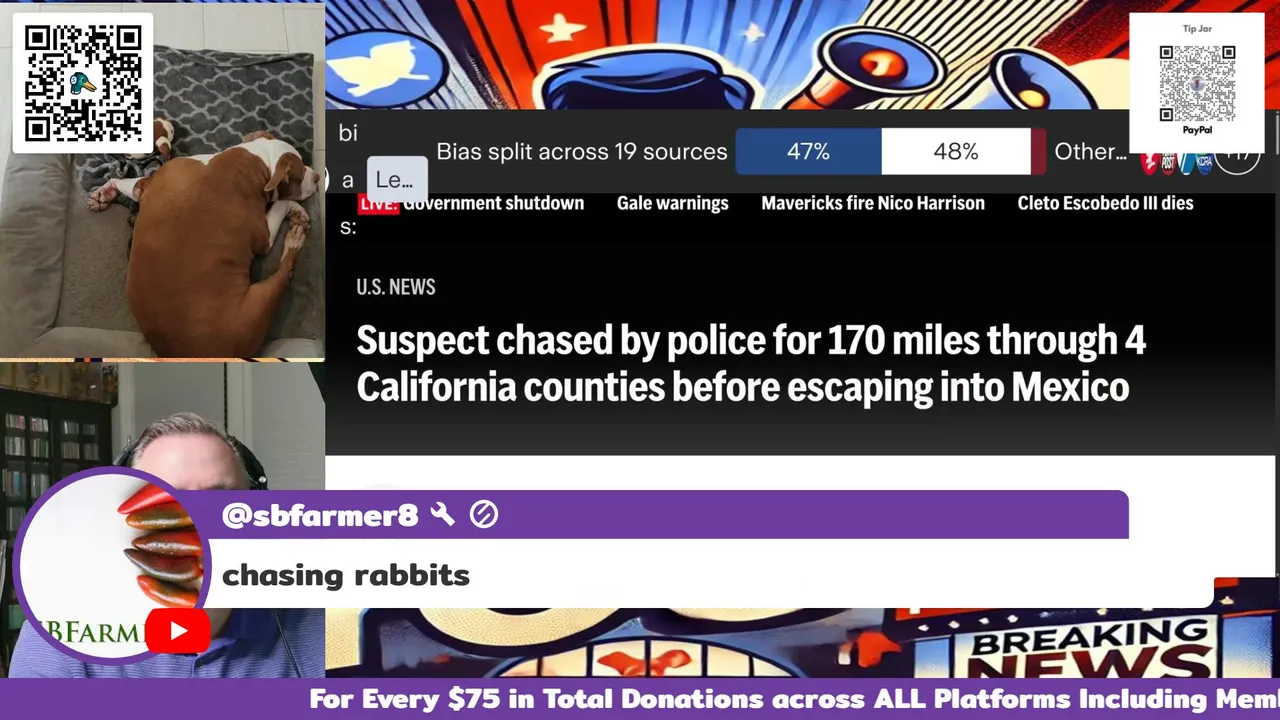Screen dimensions: 1280x720
Task: Open the Gale warnings trending topic
Action: [672, 203]
